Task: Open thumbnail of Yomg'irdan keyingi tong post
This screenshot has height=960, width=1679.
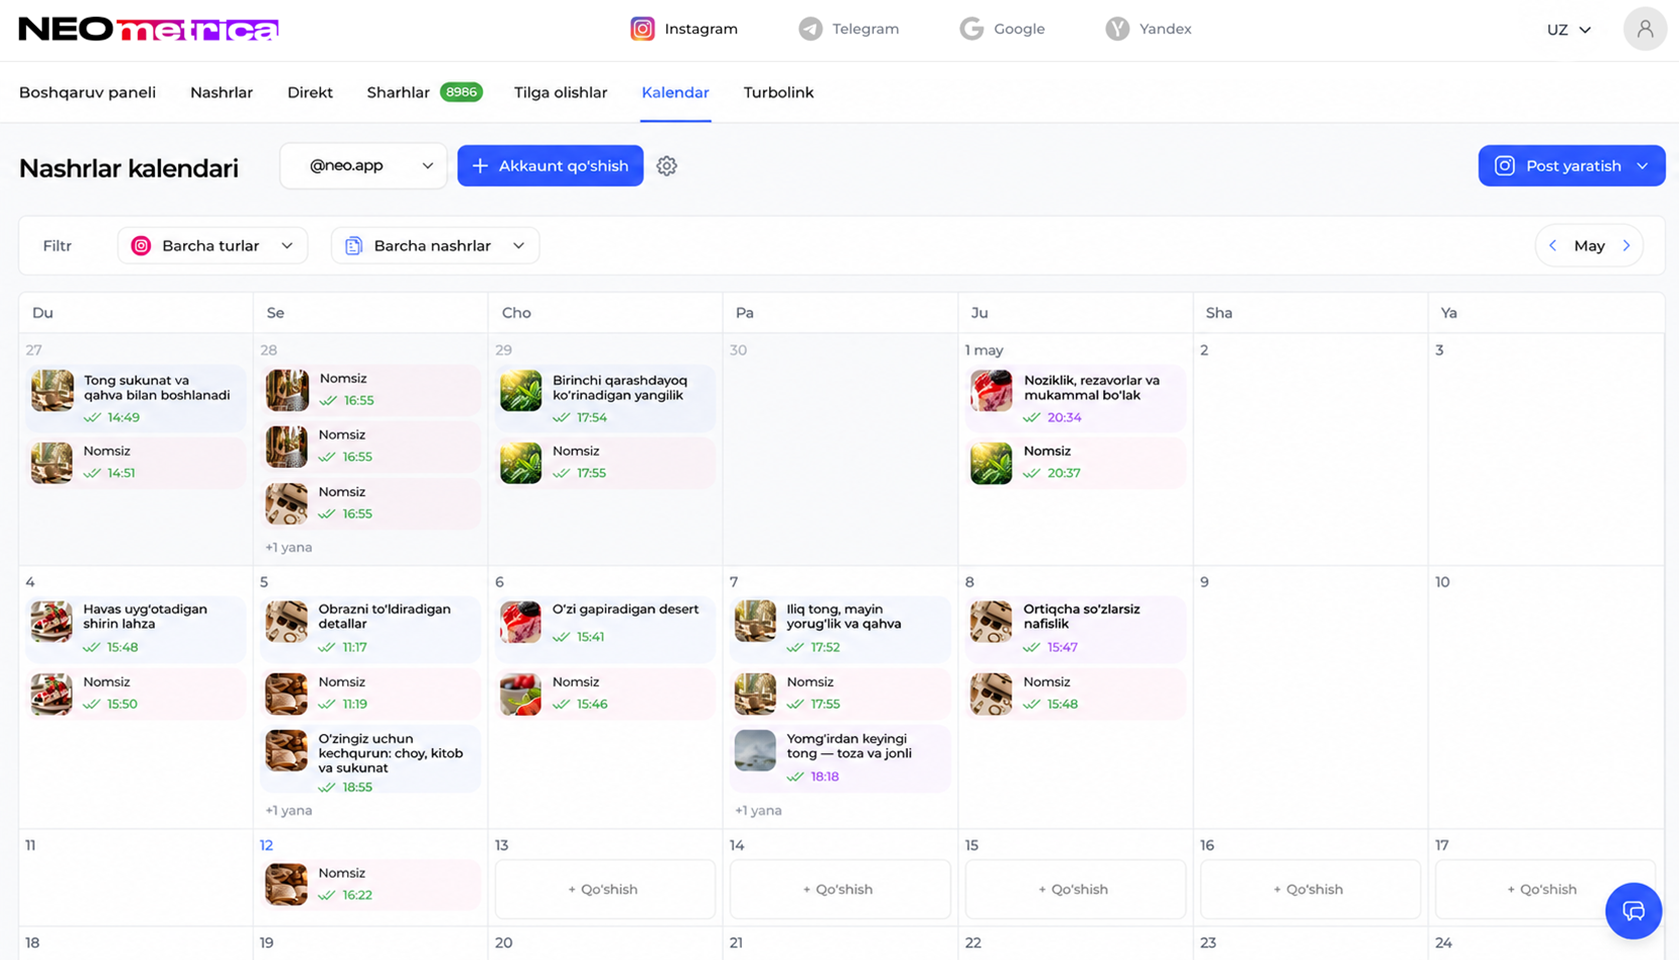Action: click(755, 751)
